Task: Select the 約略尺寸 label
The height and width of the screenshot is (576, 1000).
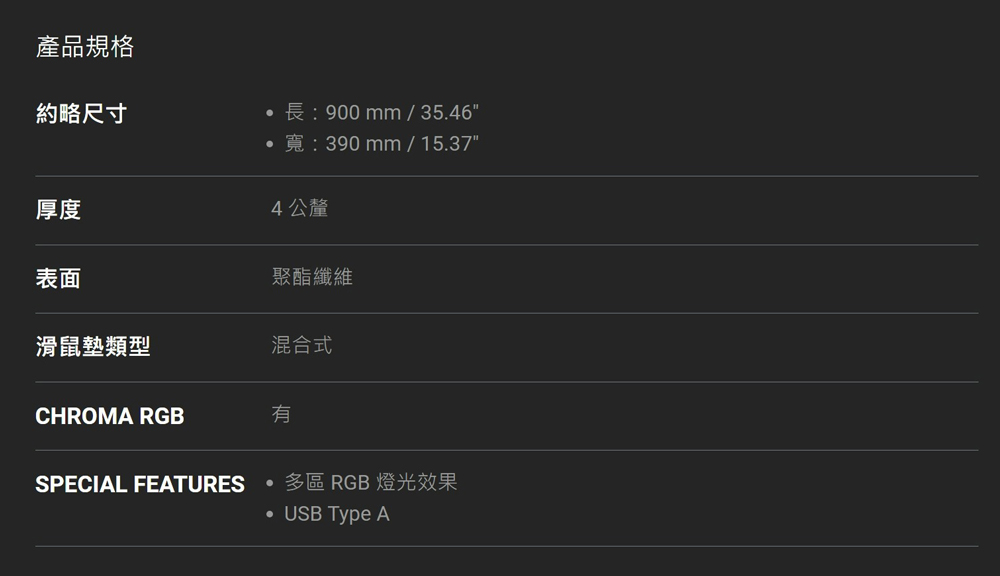Action: click(81, 114)
